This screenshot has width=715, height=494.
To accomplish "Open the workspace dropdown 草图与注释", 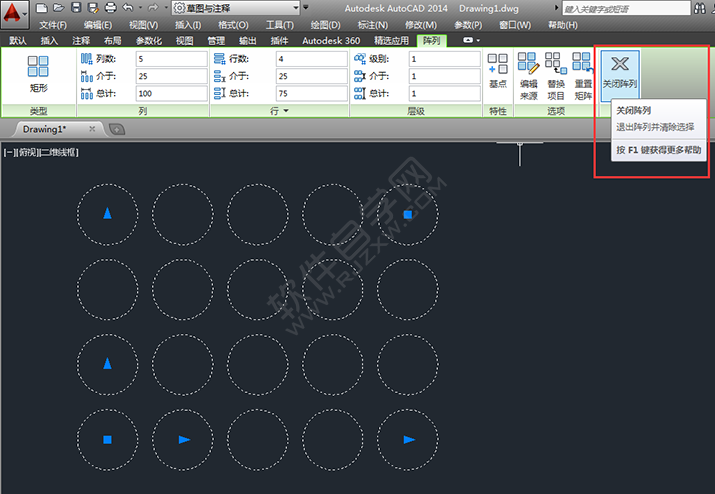I will tap(236, 8).
